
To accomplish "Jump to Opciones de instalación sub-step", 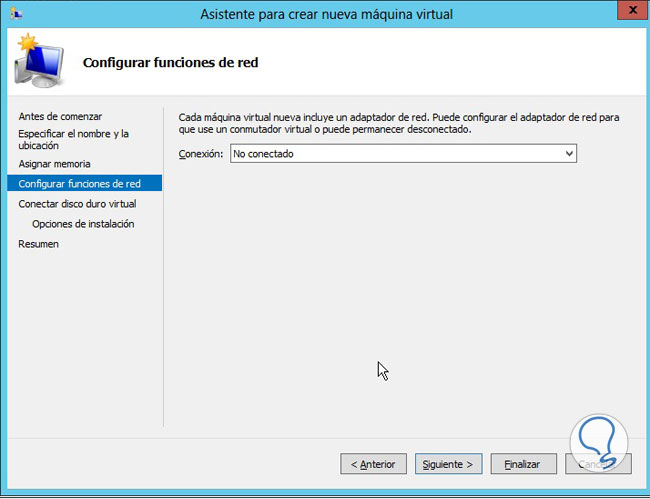I will pyautogui.click(x=83, y=224).
